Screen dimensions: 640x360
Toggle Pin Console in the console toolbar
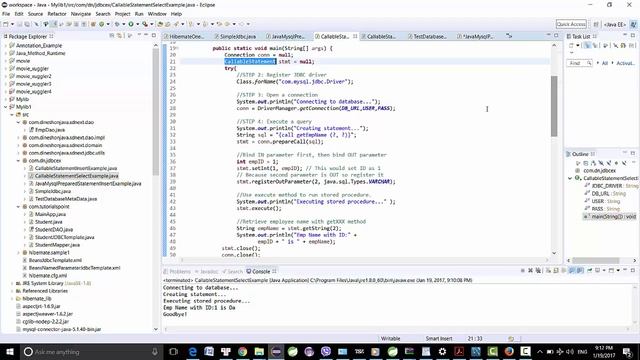(x=589, y=270)
